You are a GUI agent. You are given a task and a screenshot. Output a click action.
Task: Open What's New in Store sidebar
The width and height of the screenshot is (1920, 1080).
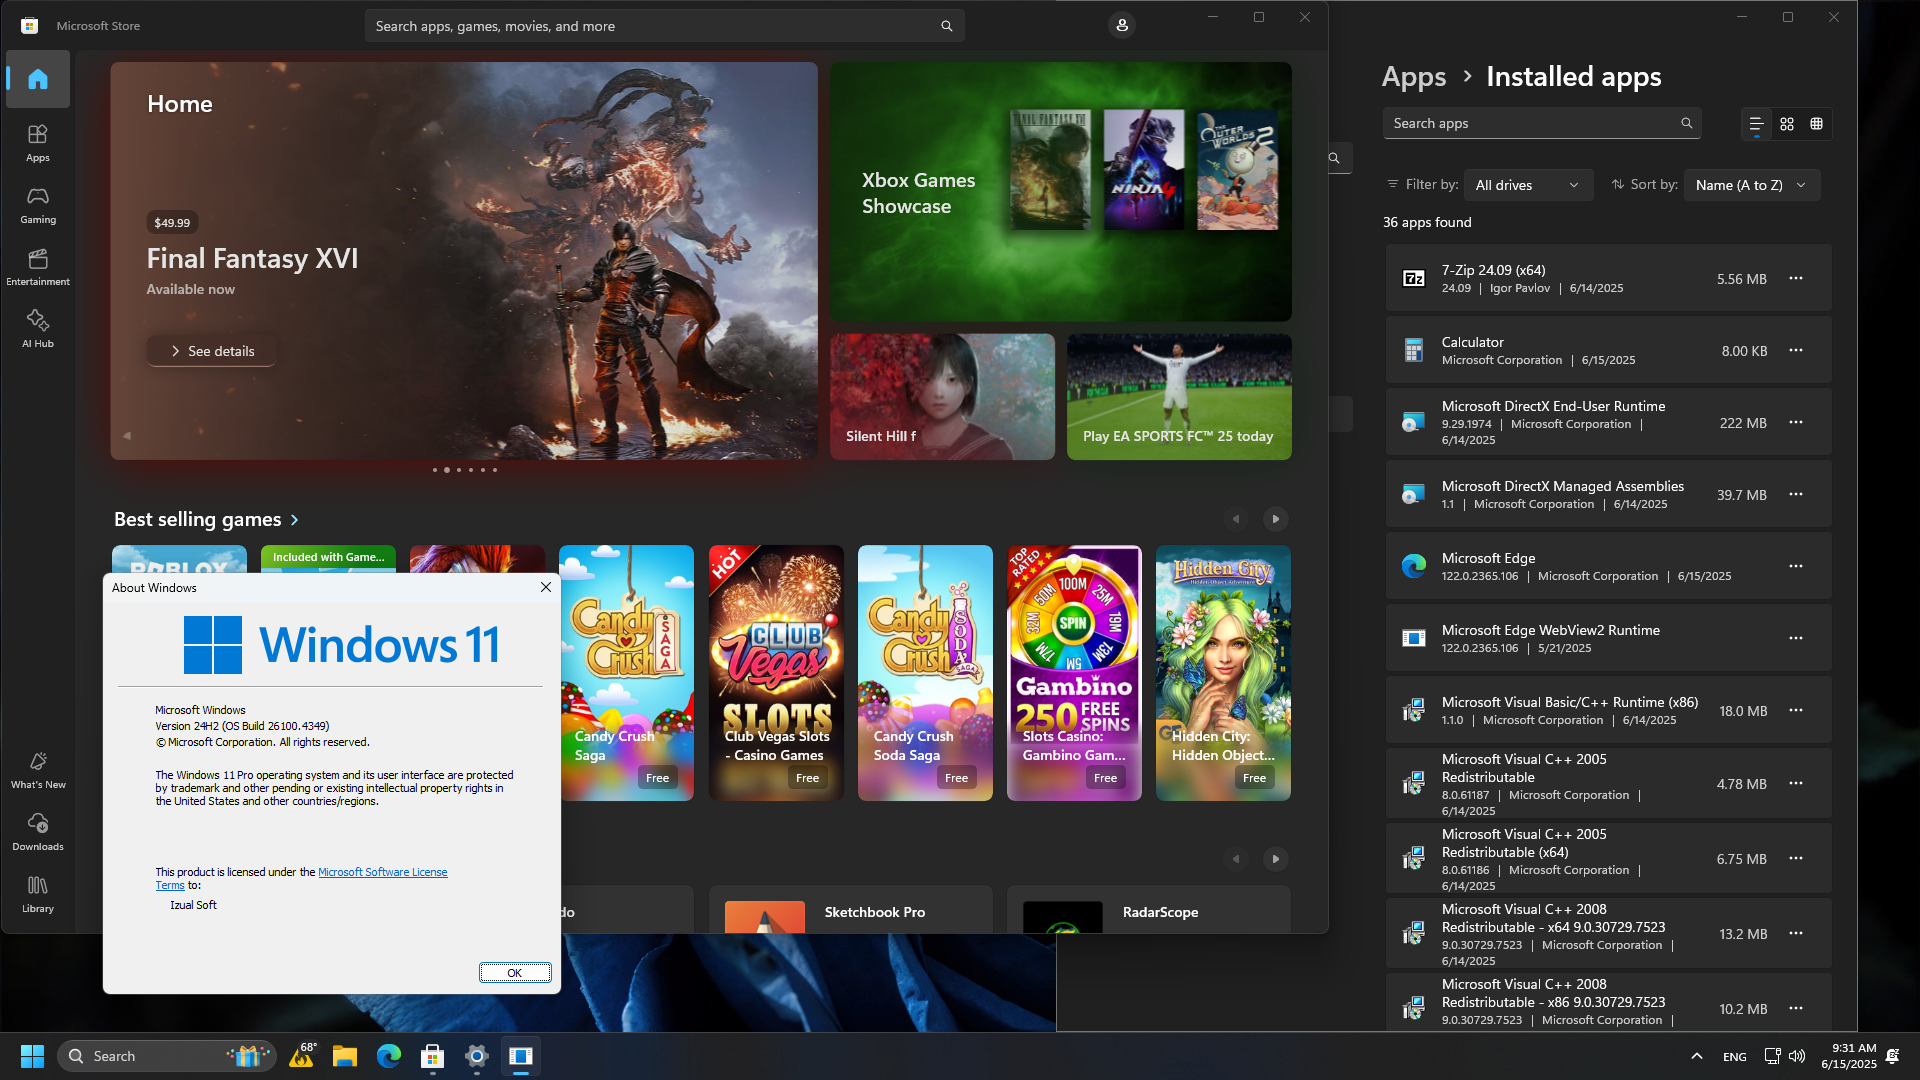tap(38, 770)
